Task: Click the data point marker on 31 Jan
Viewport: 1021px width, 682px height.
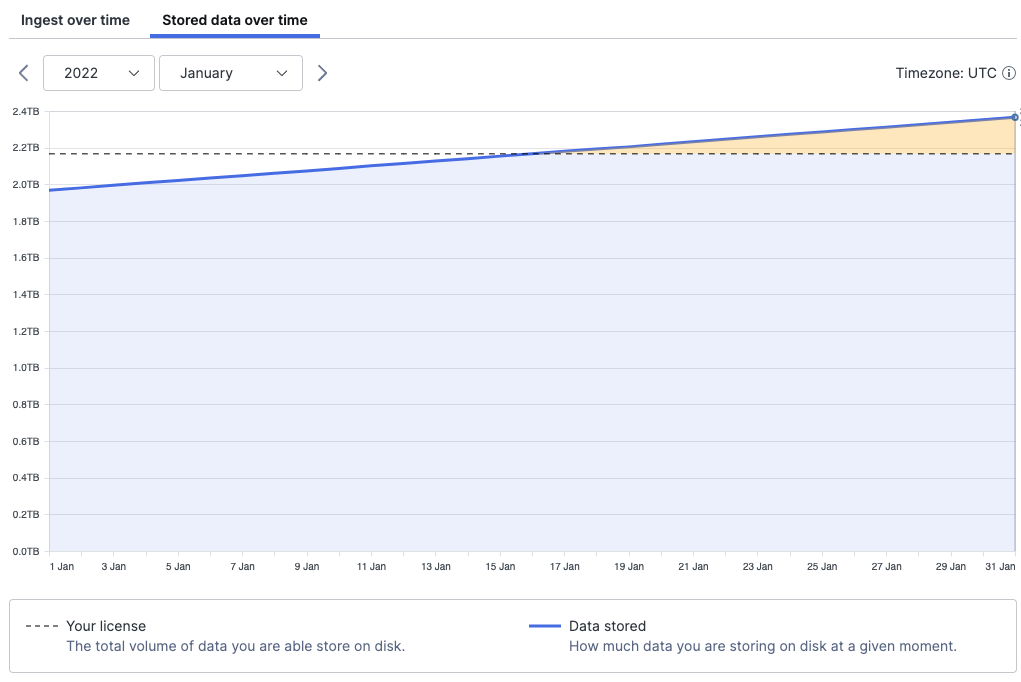Action: click(1013, 116)
